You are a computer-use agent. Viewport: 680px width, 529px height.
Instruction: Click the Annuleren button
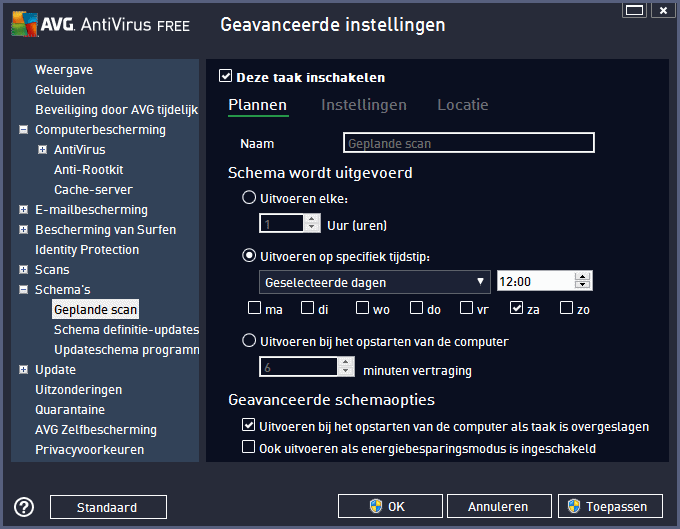tap(499, 506)
